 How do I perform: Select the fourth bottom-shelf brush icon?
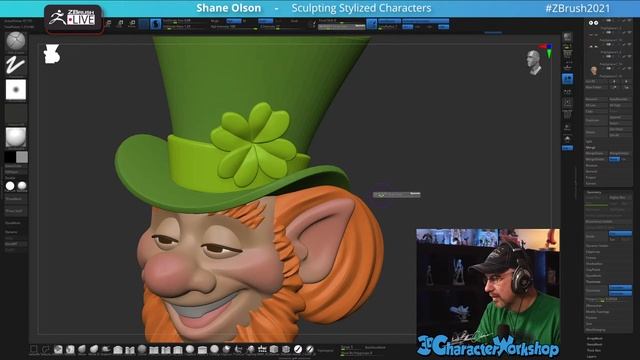pos(70,349)
